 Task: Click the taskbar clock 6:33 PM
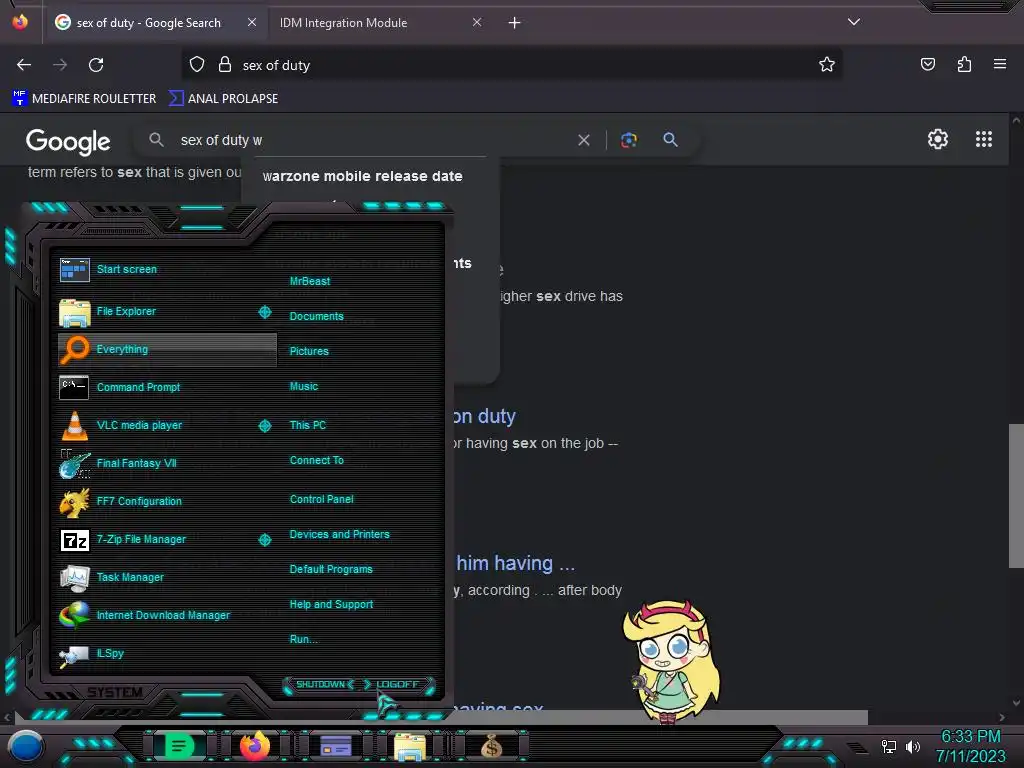[970, 737]
